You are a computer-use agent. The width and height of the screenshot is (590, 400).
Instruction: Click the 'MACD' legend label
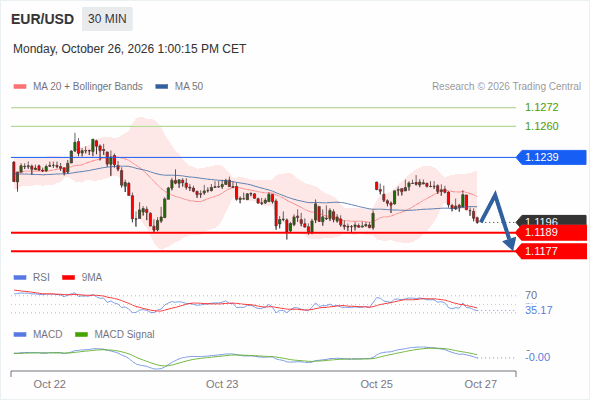pyautogui.click(x=48, y=335)
